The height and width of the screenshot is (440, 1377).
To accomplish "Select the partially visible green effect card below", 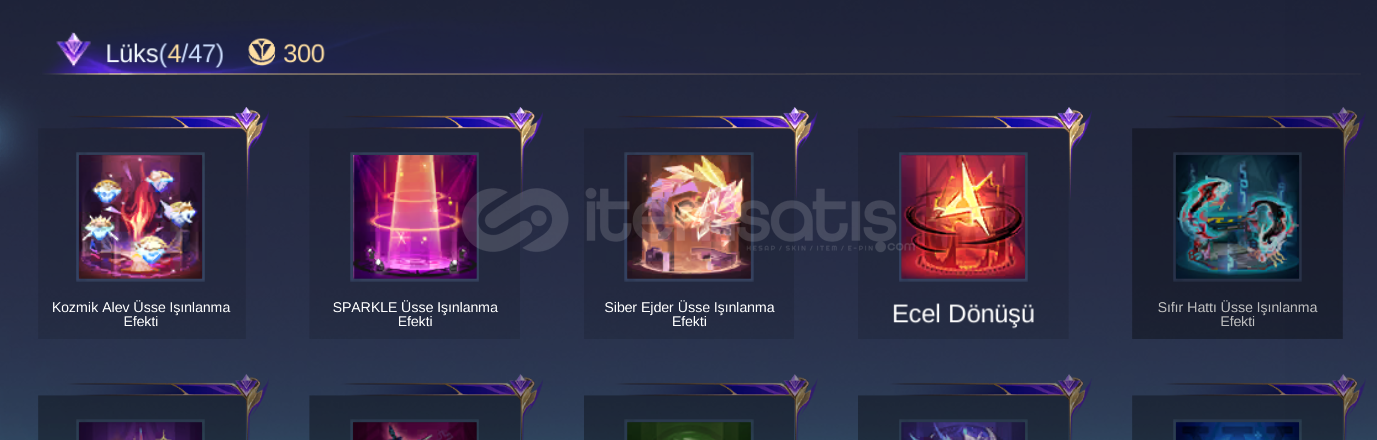I will point(689,418).
